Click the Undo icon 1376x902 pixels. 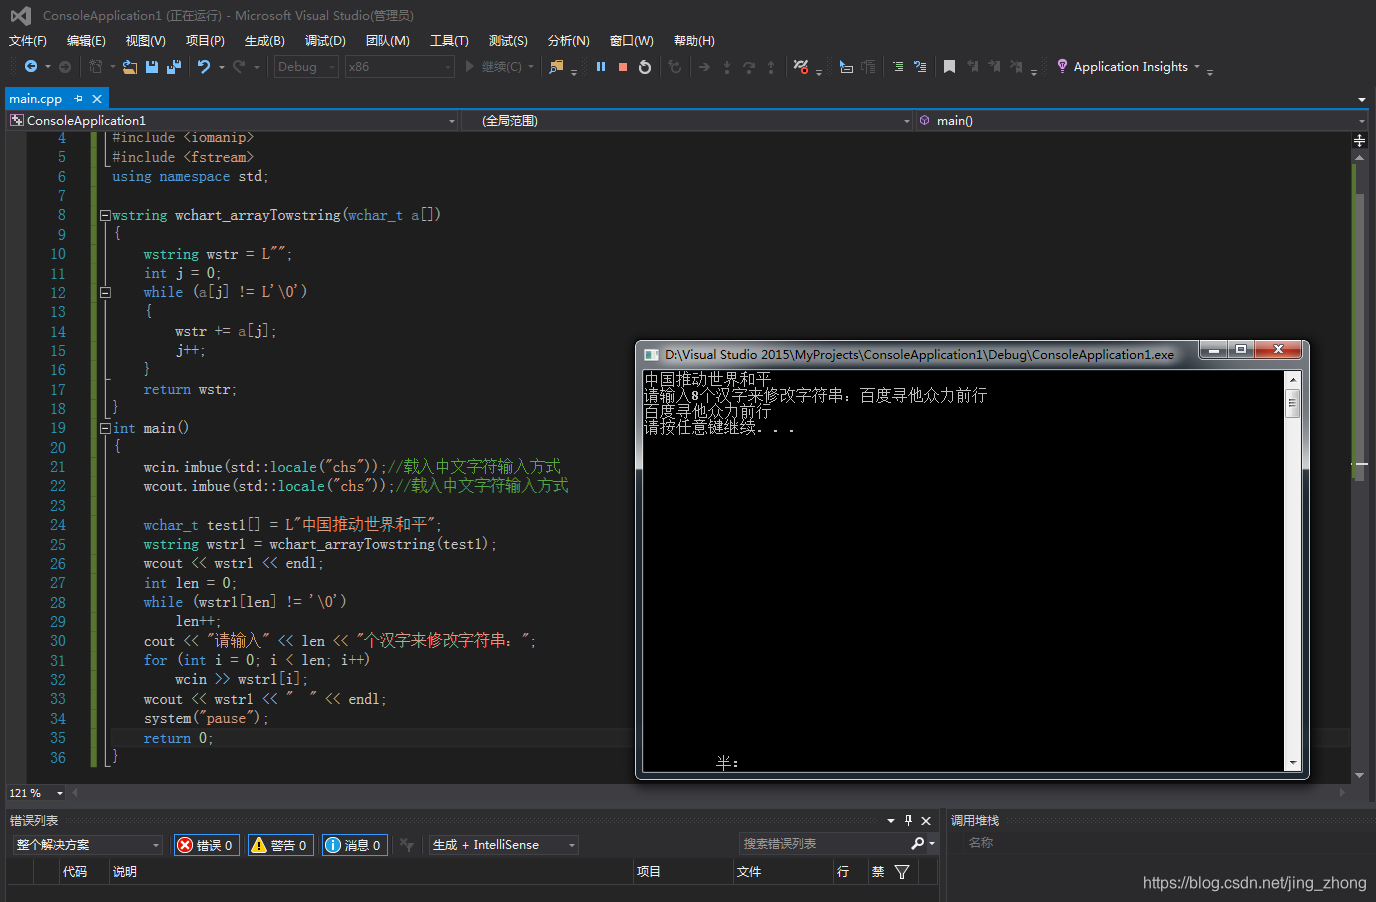[203, 66]
